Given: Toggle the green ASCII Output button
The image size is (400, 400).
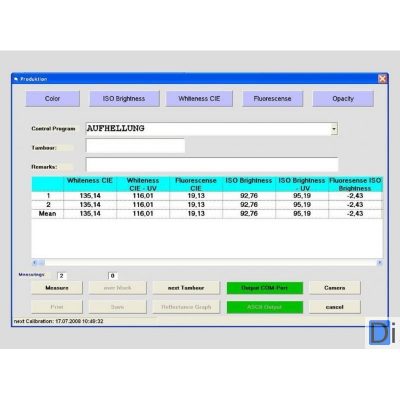Looking at the screenshot, I should [265, 307].
